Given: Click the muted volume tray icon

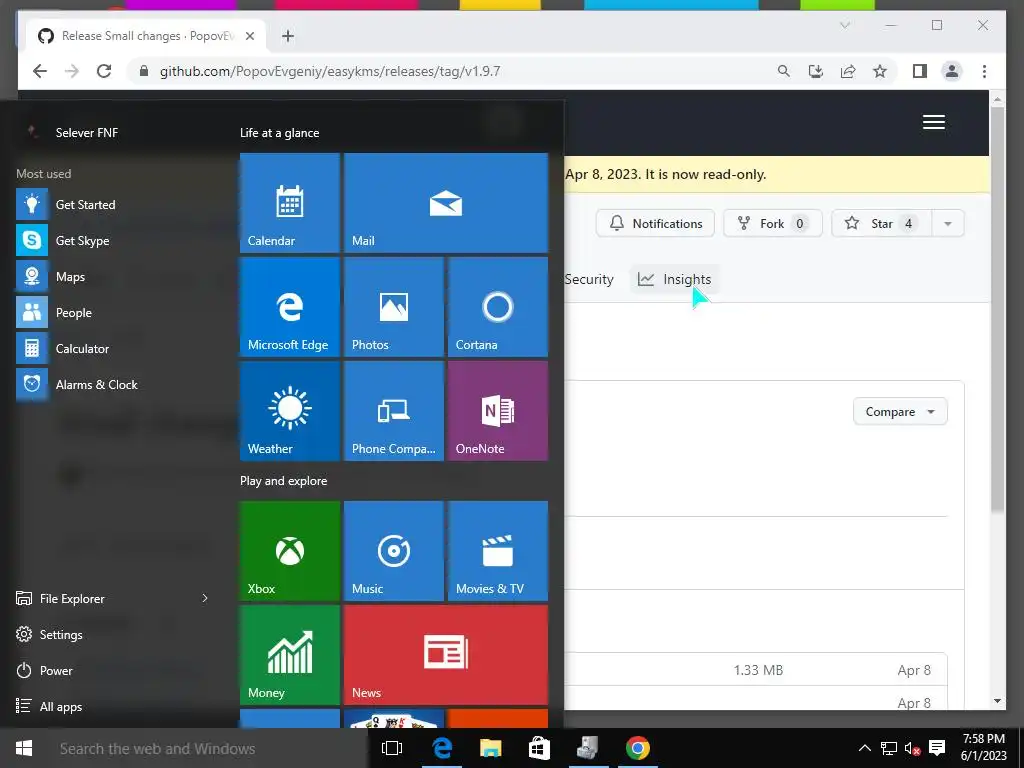Looking at the screenshot, I should 912,748.
